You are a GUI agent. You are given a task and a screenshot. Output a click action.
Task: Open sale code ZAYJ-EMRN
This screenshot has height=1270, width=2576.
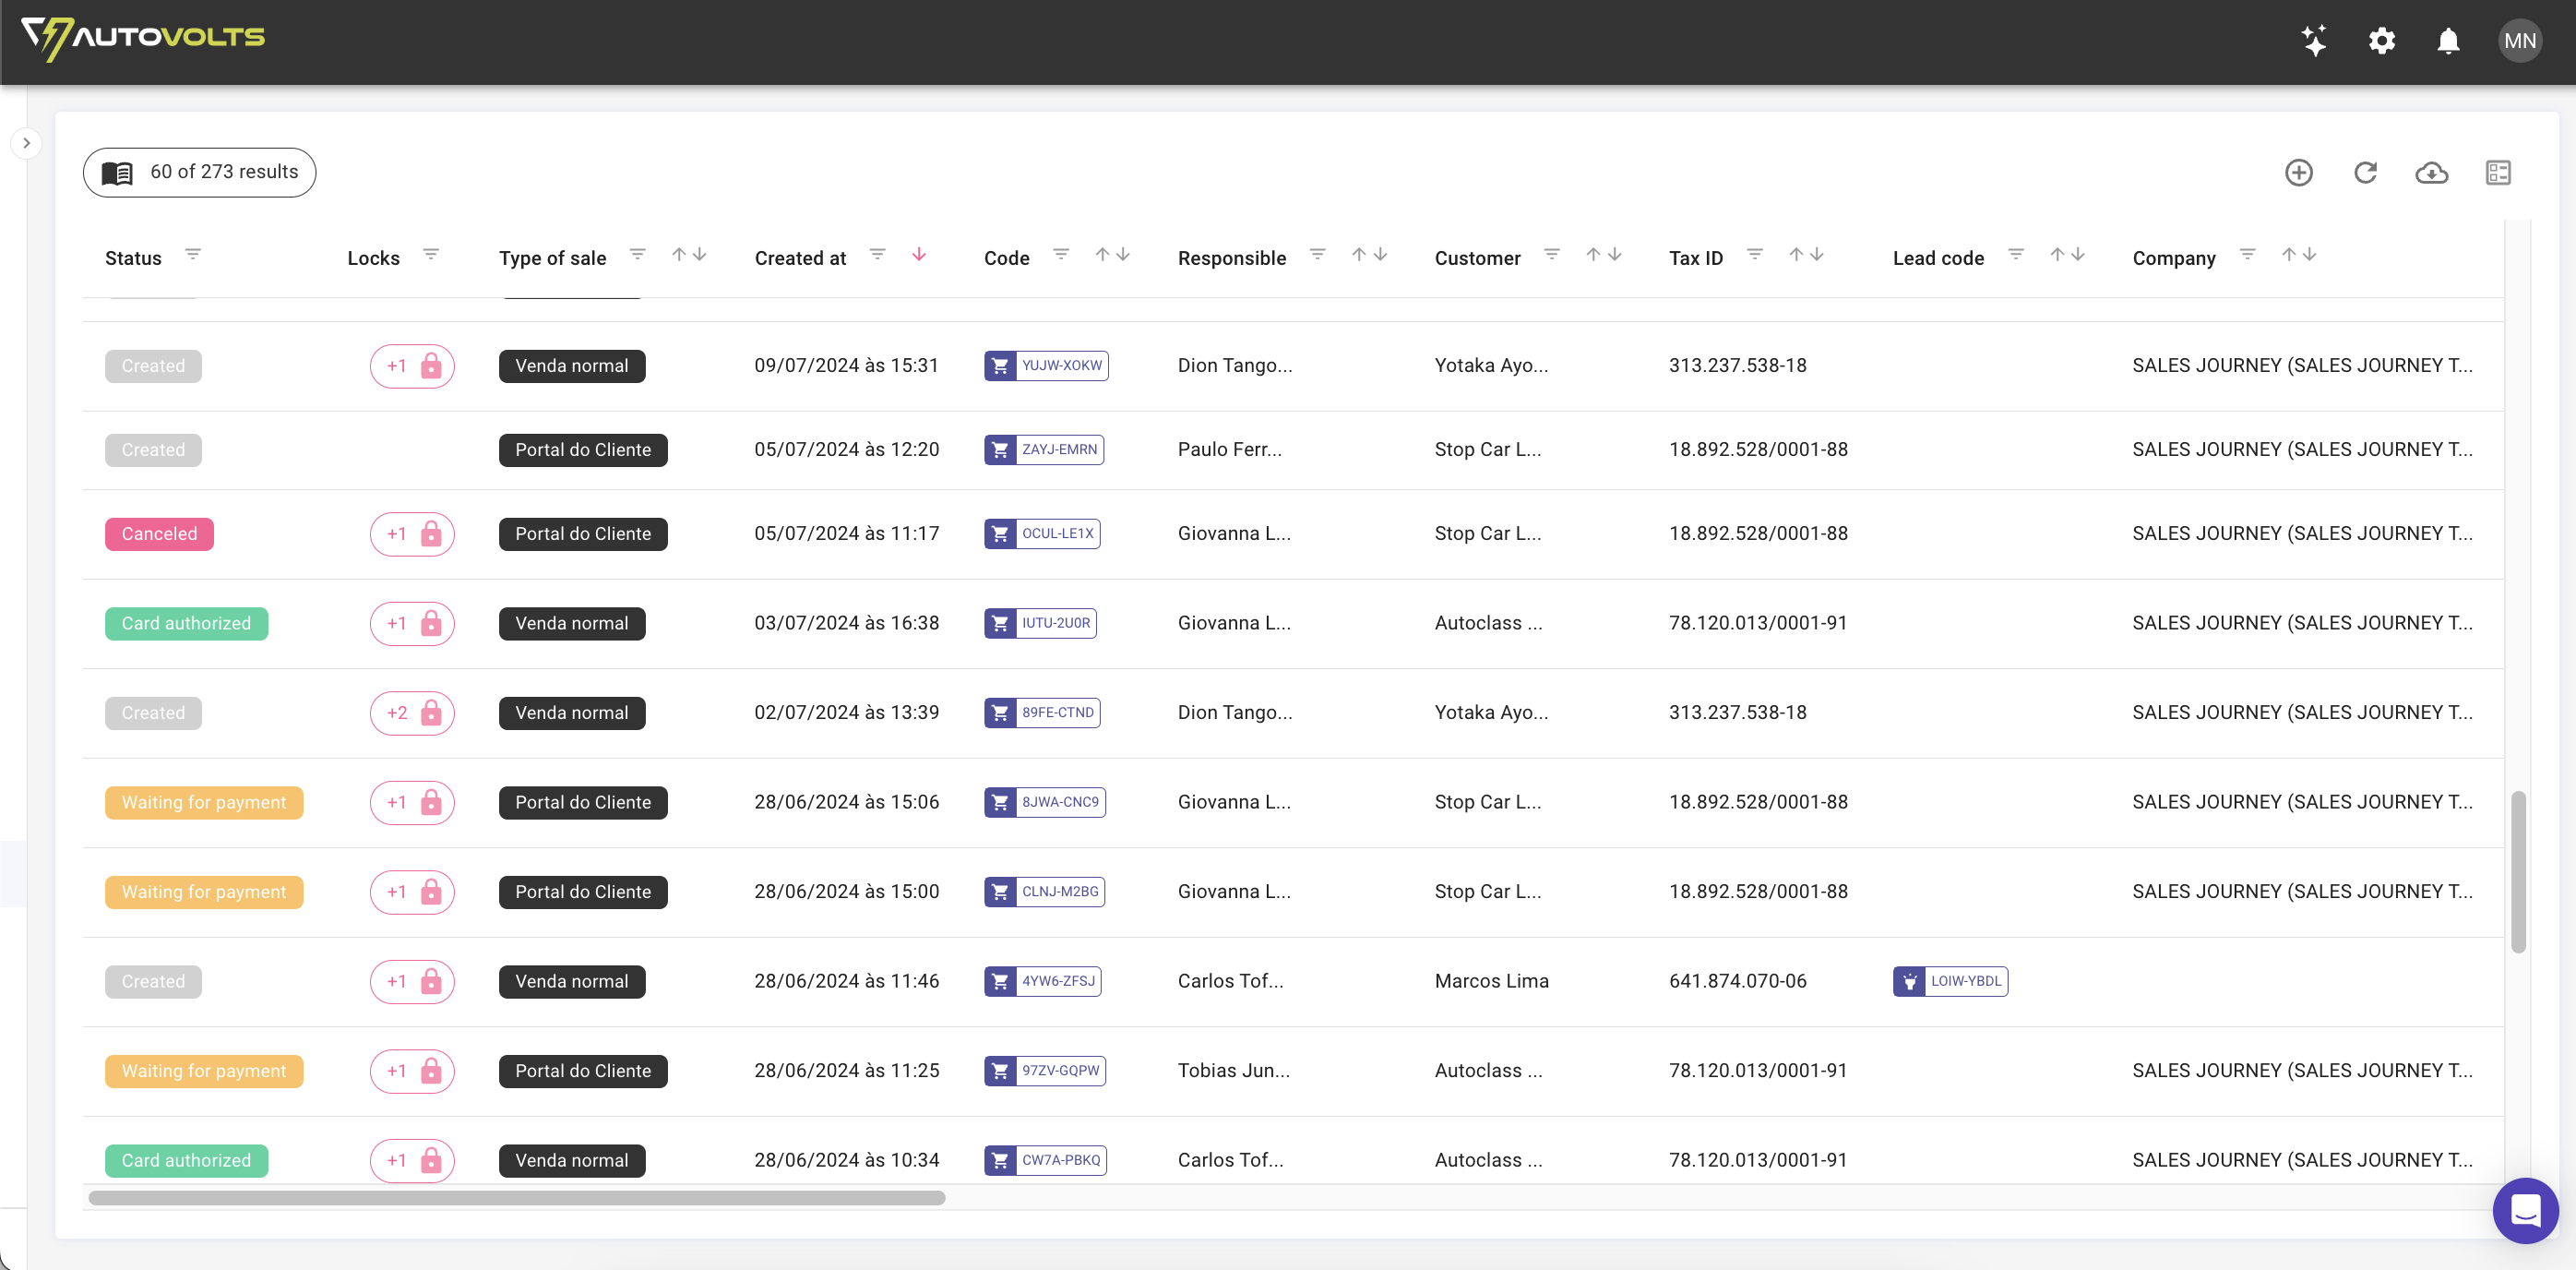tap(1058, 449)
